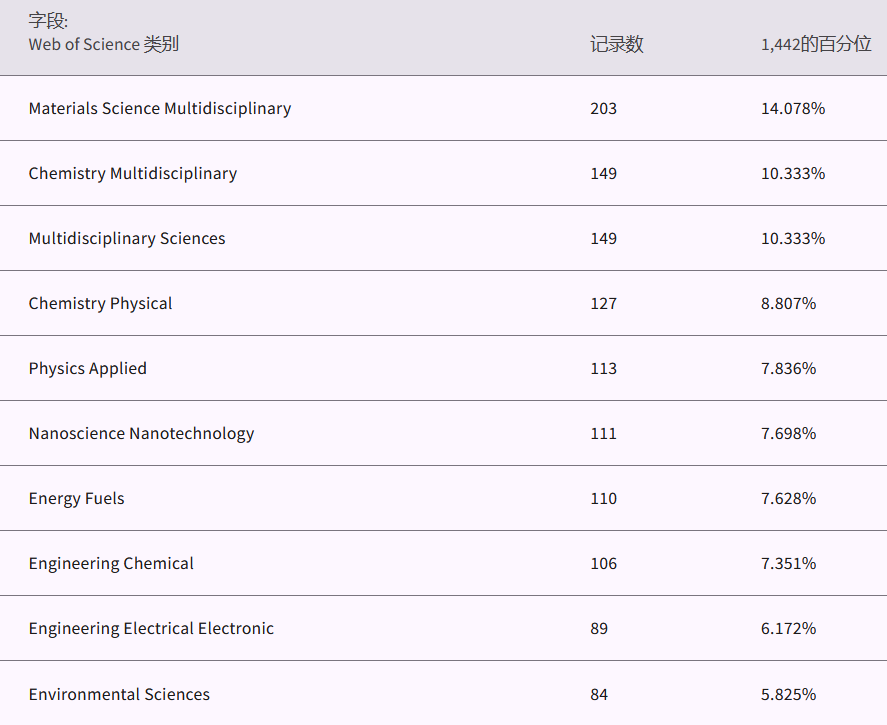Viewport: 887px width, 725px height.
Task: Click the 5.825% value for Environmental Sciences
Action: [788, 694]
